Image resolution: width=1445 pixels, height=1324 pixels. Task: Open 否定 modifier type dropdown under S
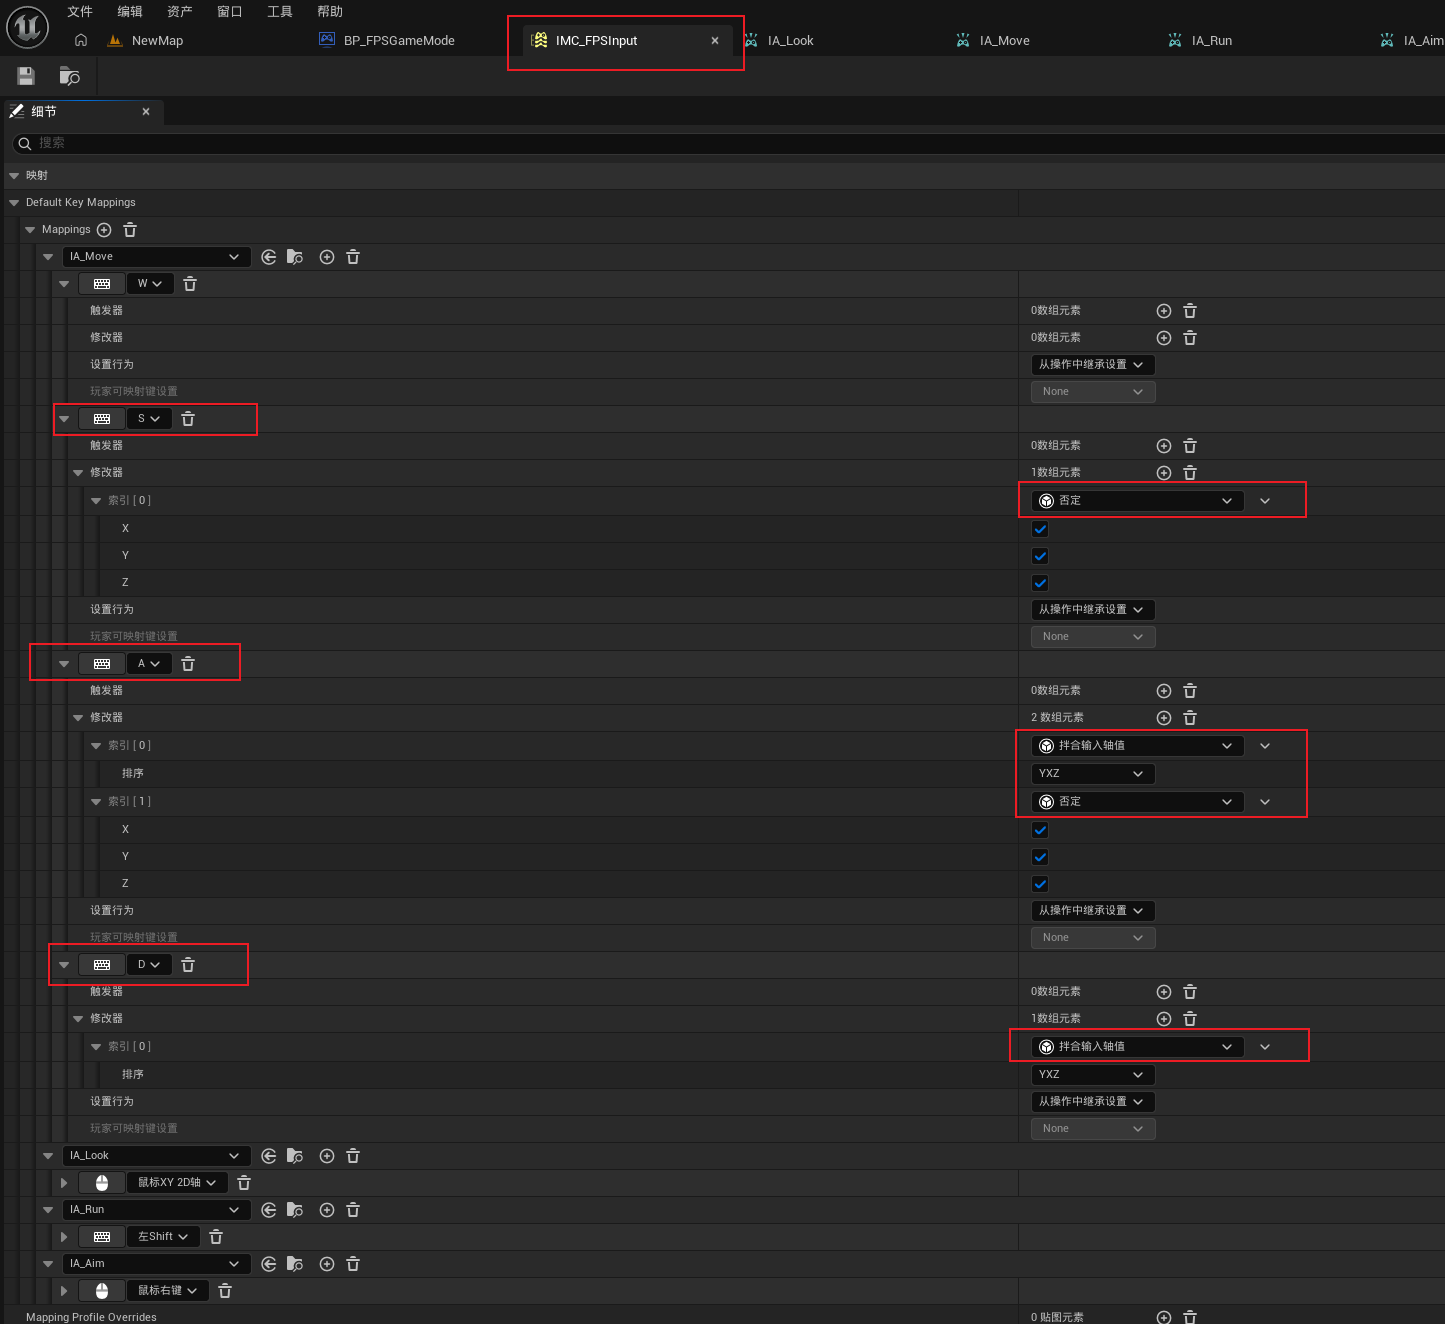point(1138,501)
